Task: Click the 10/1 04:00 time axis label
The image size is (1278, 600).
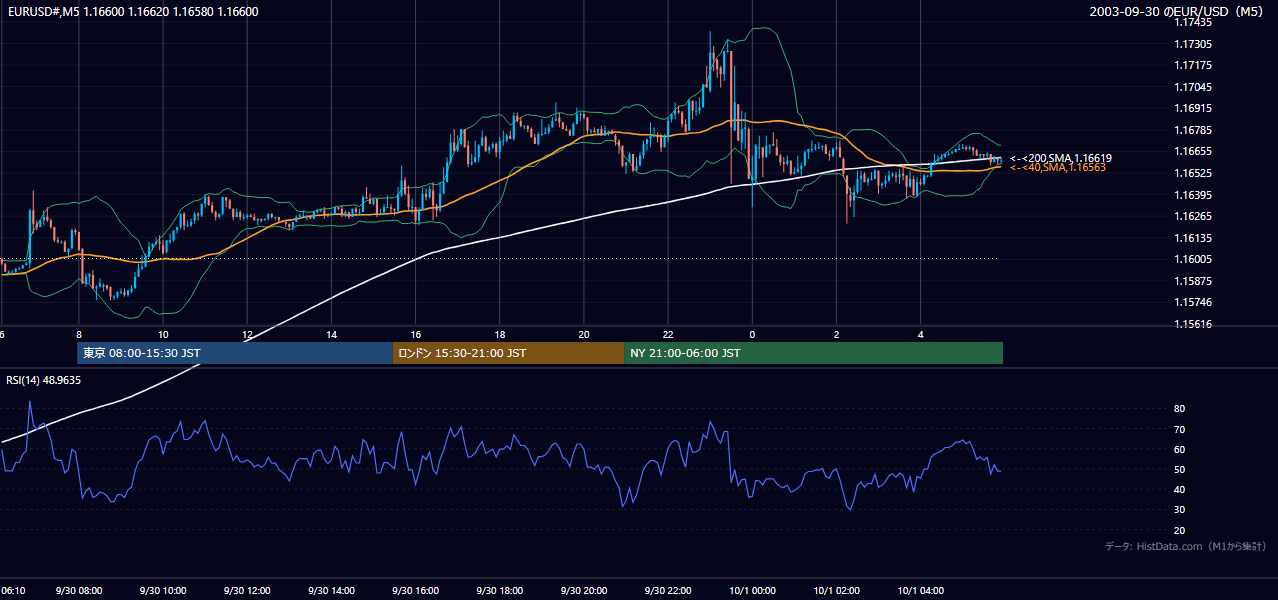Action: [919, 591]
